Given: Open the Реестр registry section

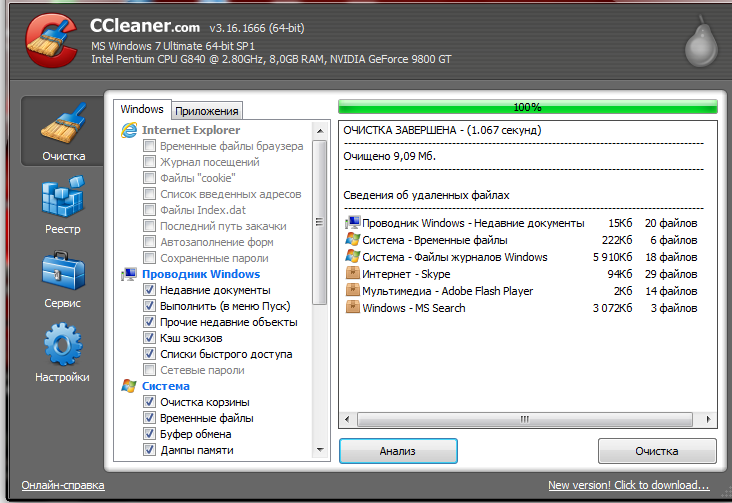Looking at the screenshot, I should (x=63, y=205).
